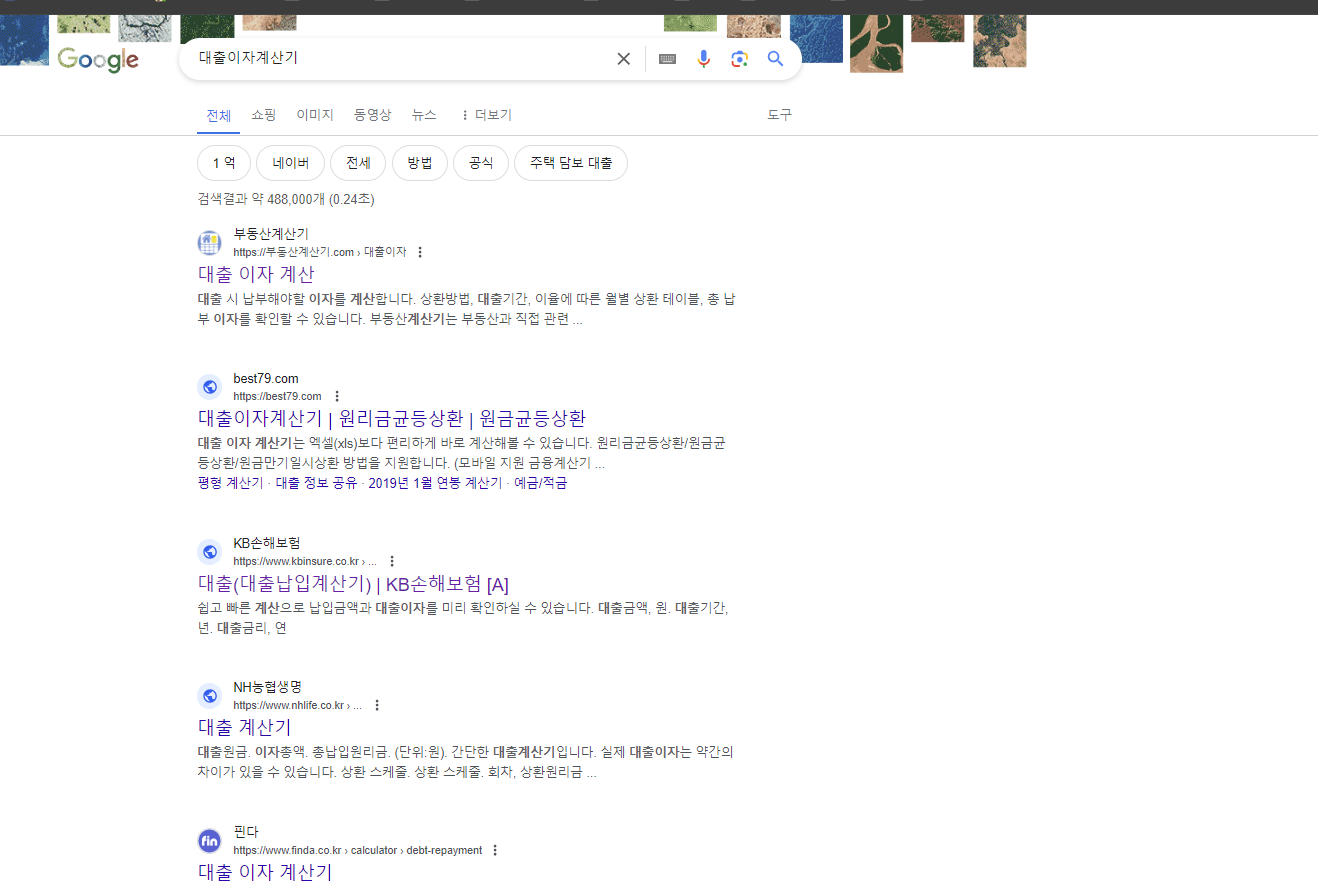Screen dimensions: 1318x890
Task: Click the site name 부동산계산기 above its URL
Action: point(271,234)
